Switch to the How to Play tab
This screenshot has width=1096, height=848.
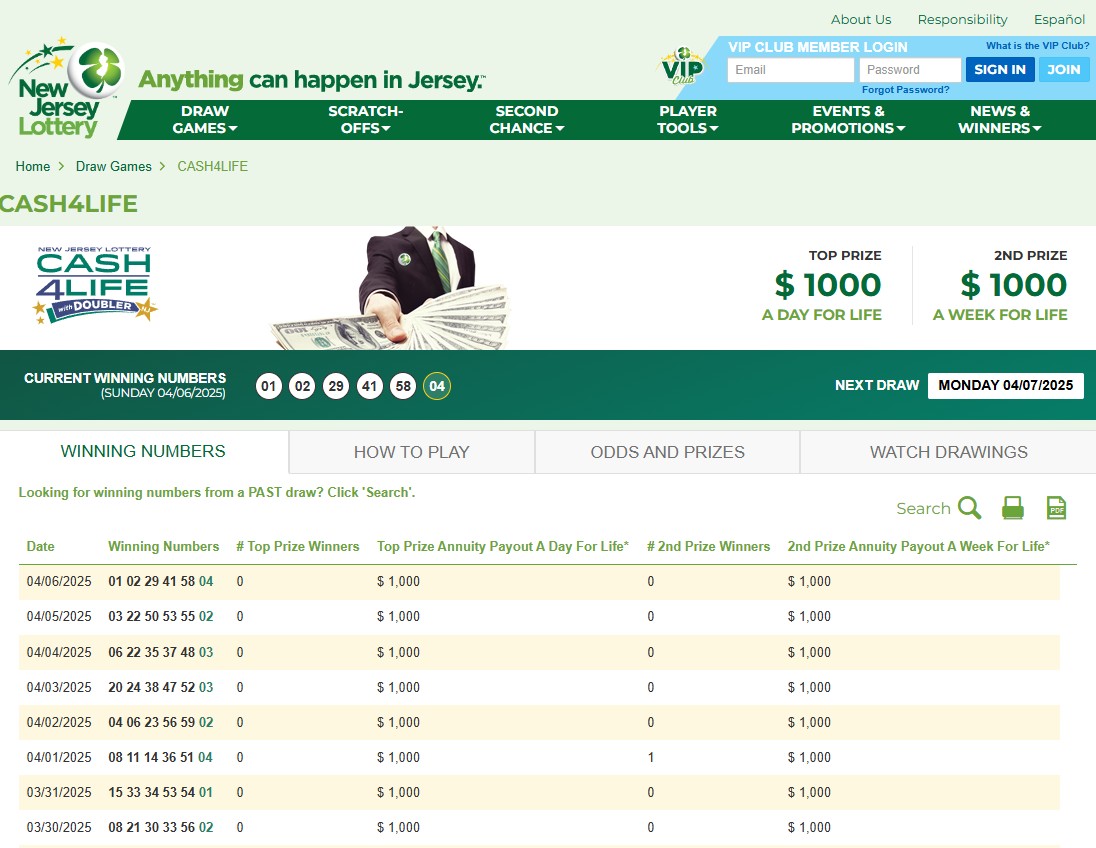tap(411, 452)
